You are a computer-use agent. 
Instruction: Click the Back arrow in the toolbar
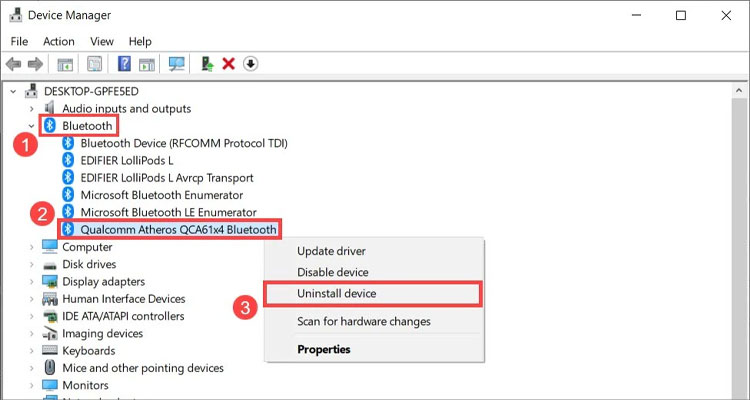(14, 64)
